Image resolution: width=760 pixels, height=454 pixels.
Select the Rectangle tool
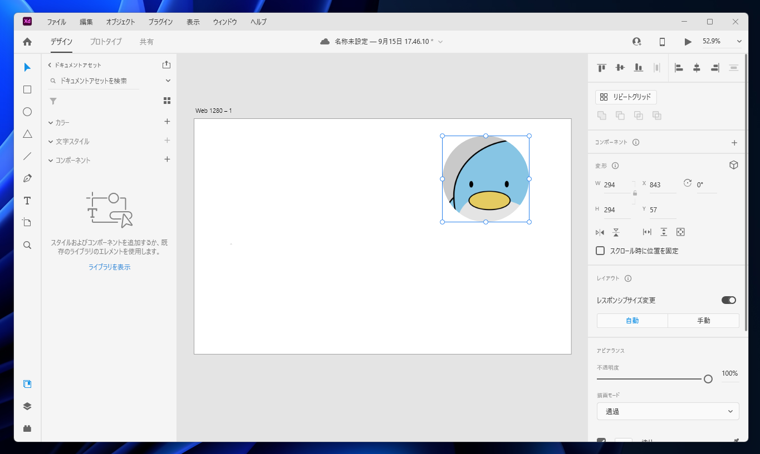27,90
